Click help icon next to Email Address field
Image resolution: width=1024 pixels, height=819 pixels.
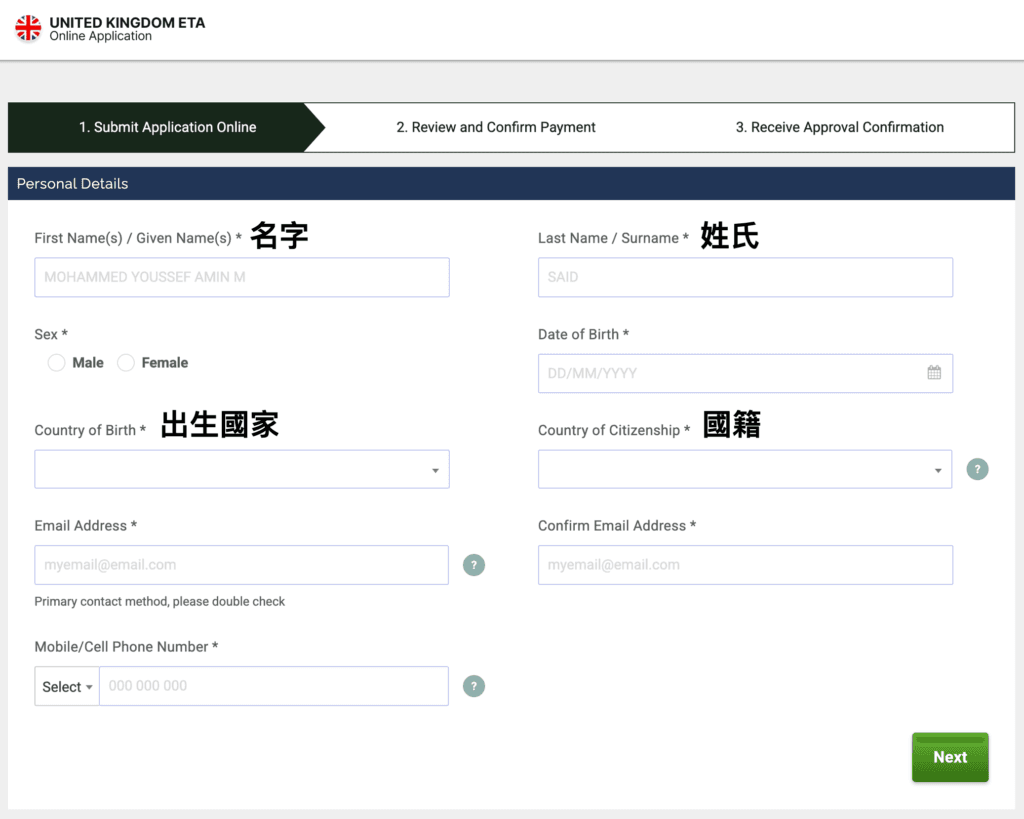click(474, 565)
